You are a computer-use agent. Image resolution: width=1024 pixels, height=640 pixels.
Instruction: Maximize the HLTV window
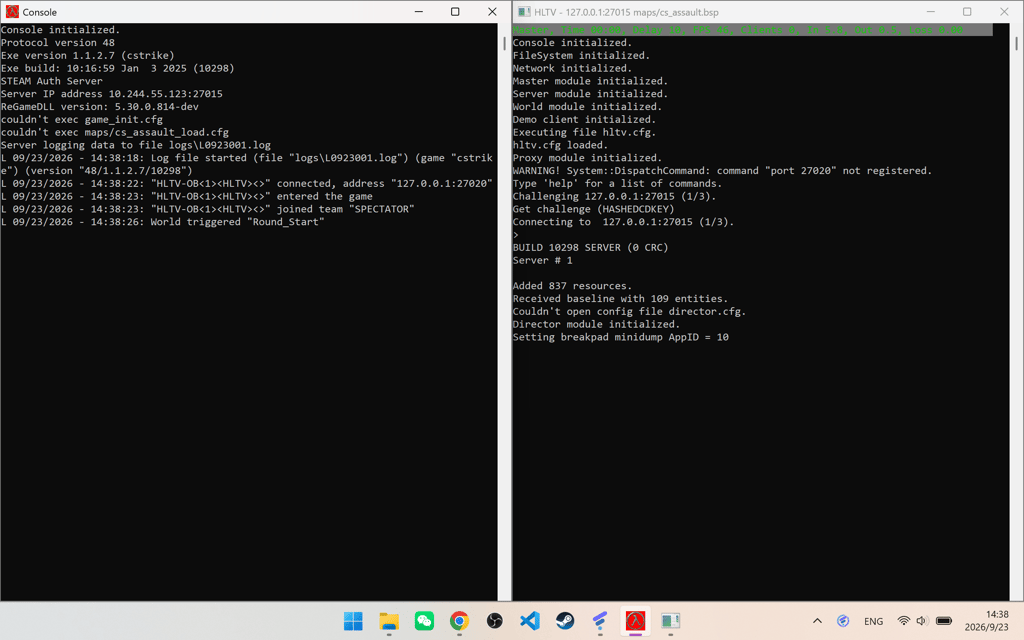tap(967, 12)
